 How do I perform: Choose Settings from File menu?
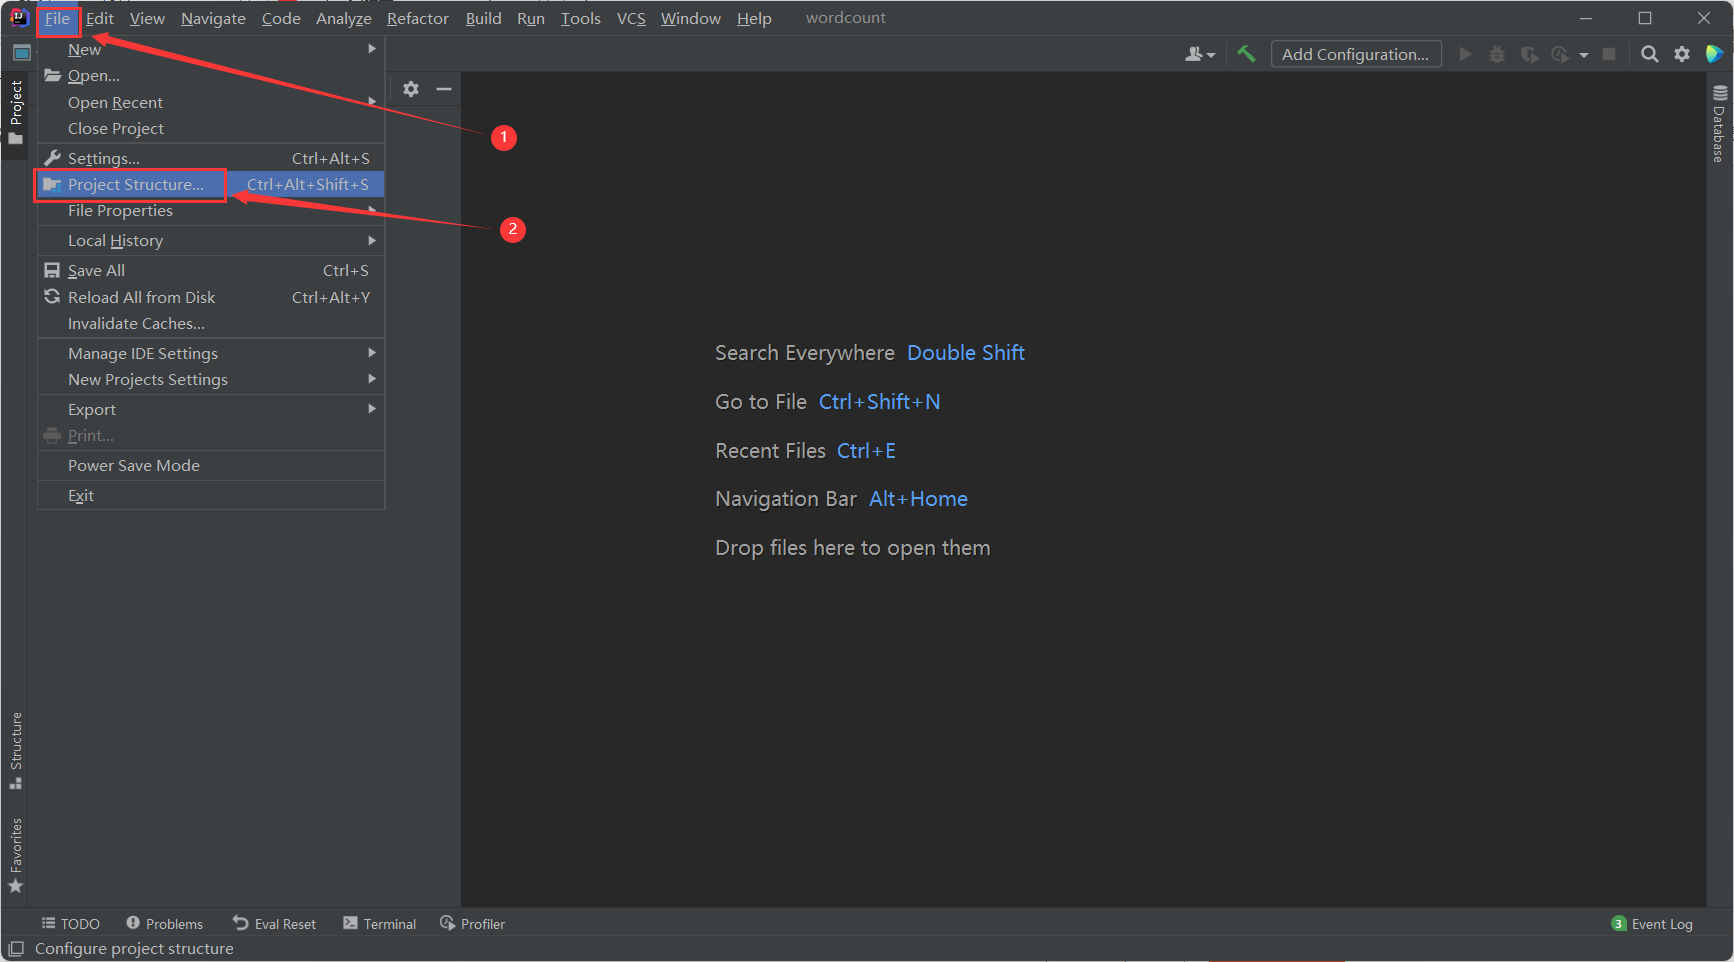[x=211, y=159]
